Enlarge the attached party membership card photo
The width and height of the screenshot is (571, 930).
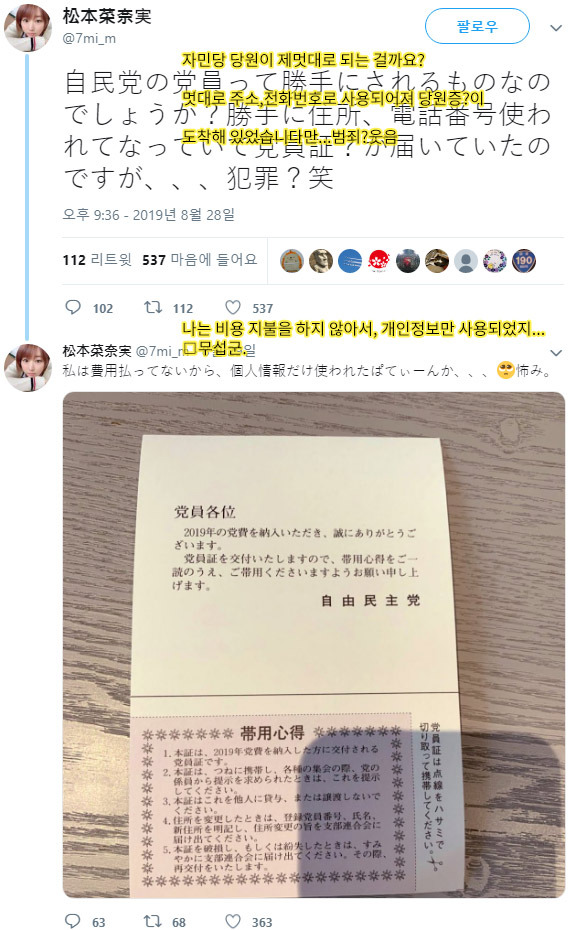(x=314, y=645)
